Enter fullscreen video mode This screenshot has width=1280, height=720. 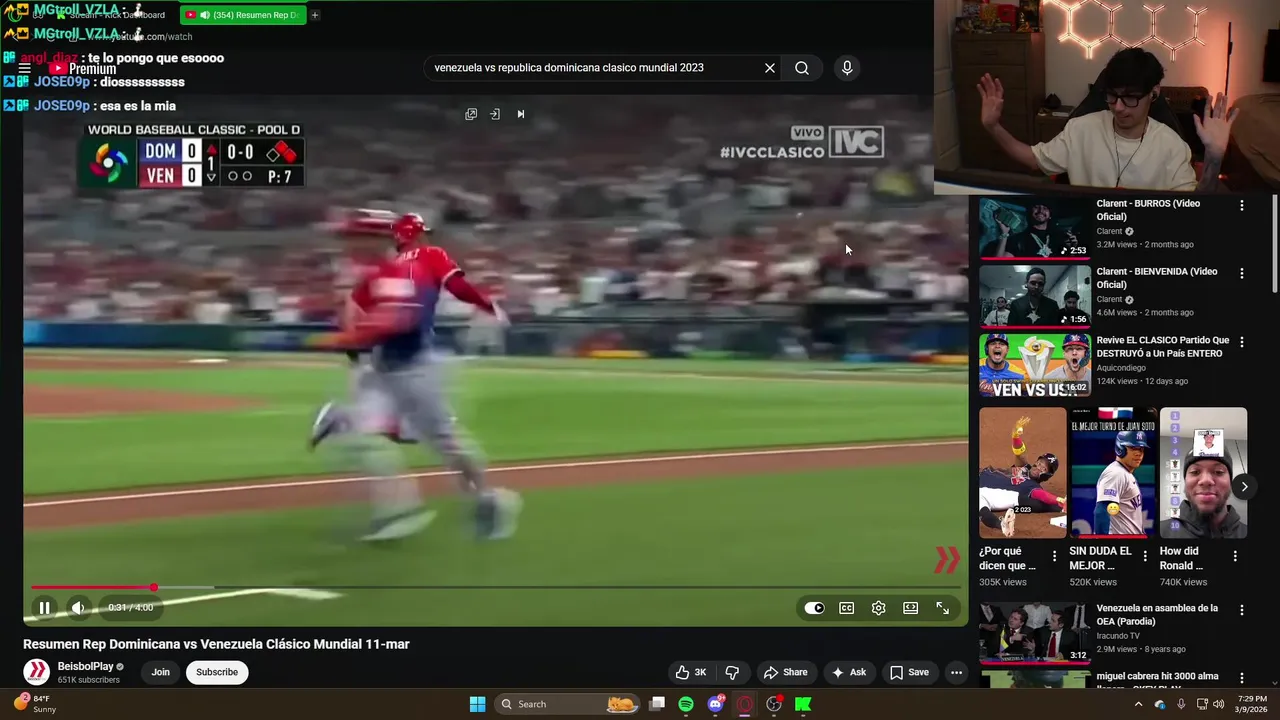(942, 608)
